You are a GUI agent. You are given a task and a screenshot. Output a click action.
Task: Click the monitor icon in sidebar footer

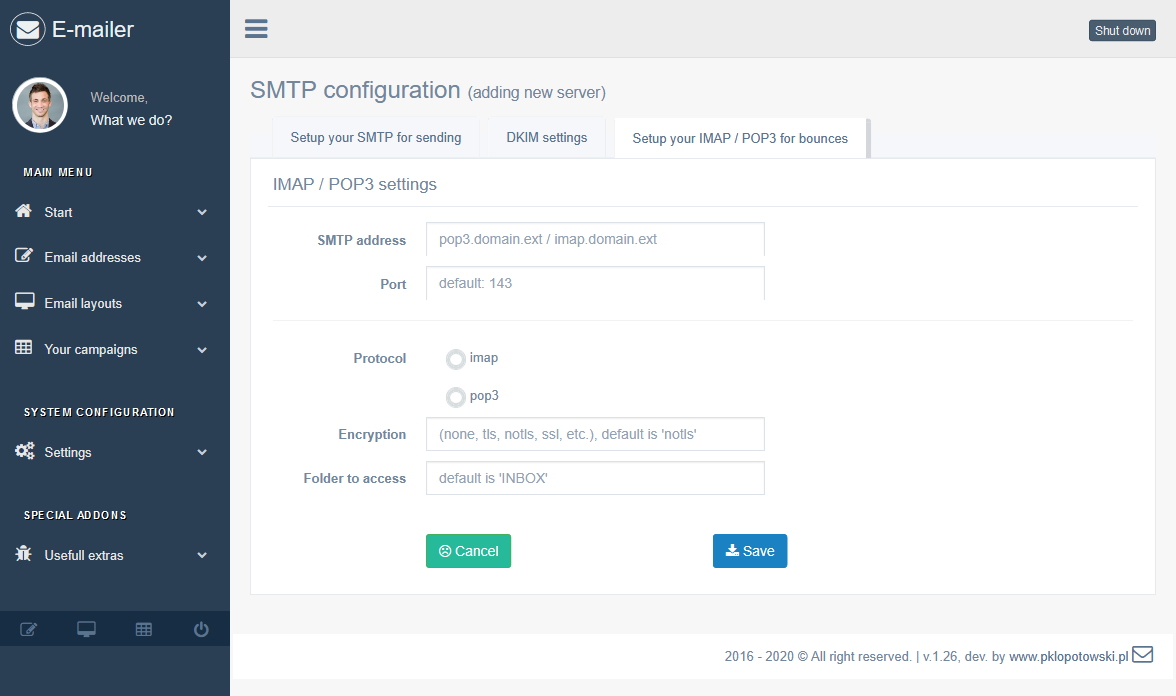point(86,629)
